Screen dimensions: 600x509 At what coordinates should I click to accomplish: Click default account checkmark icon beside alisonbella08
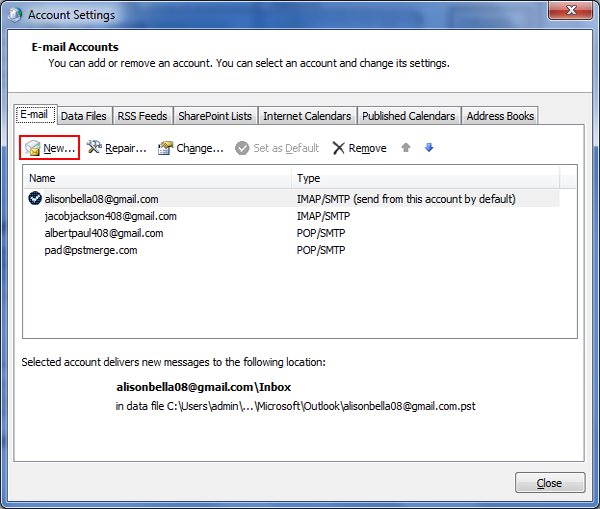click(x=35, y=199)
